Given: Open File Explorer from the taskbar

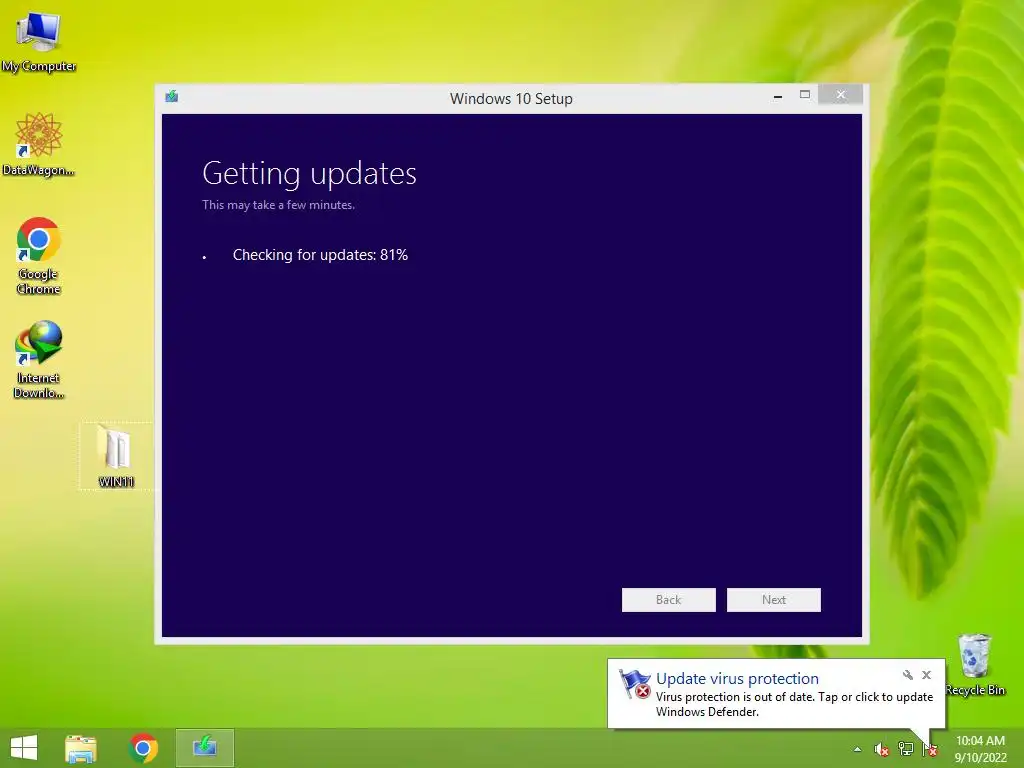Looking at the screenshot, I should 81,748.
